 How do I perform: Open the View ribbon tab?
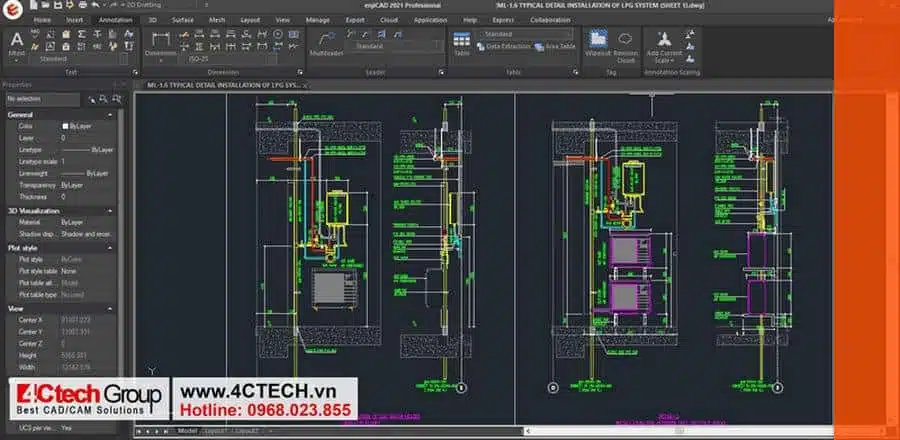click(282, 20)
